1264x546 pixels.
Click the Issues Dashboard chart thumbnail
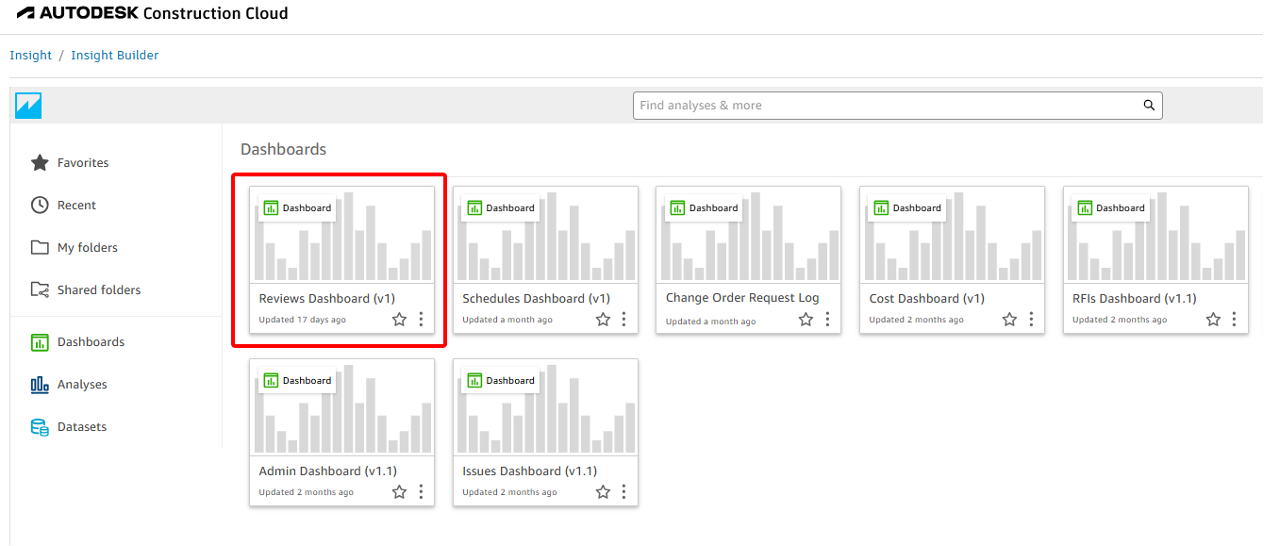tap(545, 407)
